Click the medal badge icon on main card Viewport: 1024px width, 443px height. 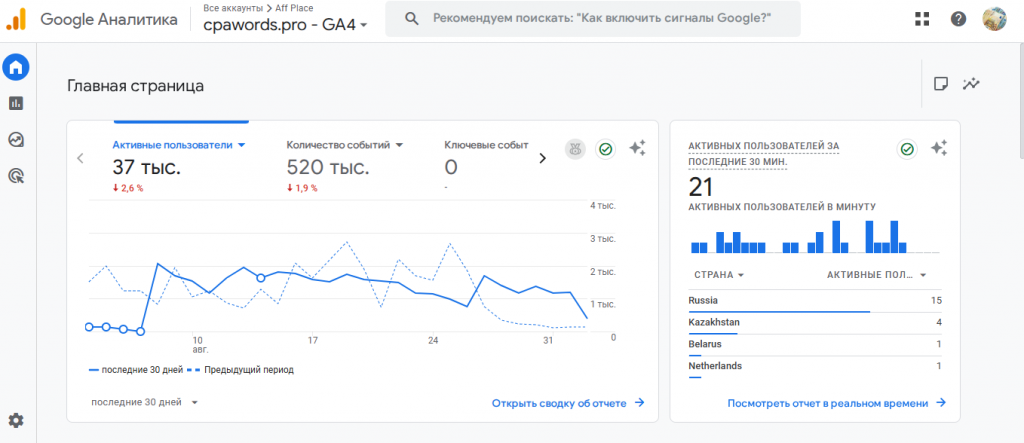coord(575,149)
